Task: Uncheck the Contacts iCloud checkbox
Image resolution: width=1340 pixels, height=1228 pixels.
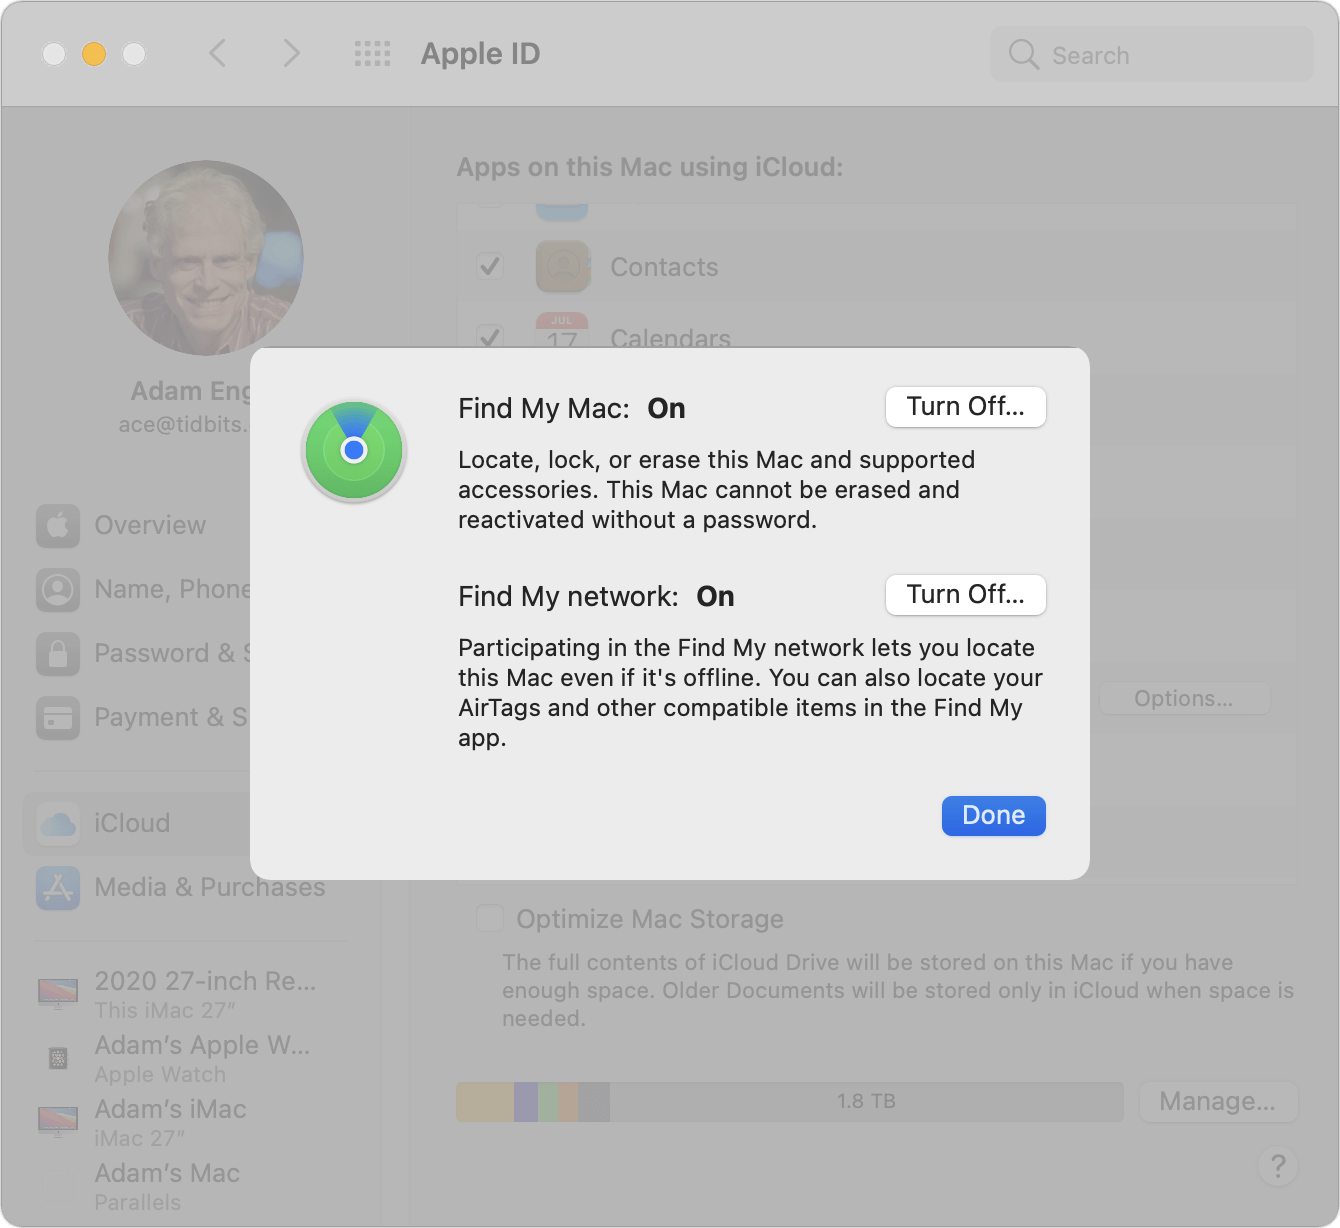Action: 490,266
